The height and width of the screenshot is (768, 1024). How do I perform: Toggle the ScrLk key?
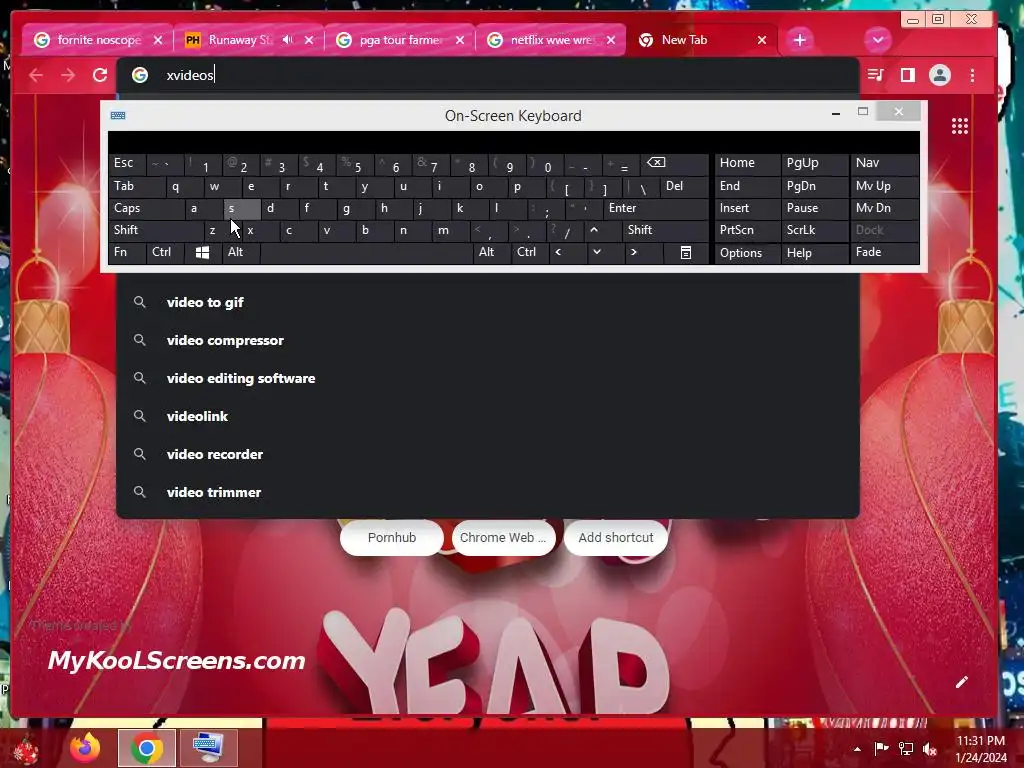[x=814, y=230]
